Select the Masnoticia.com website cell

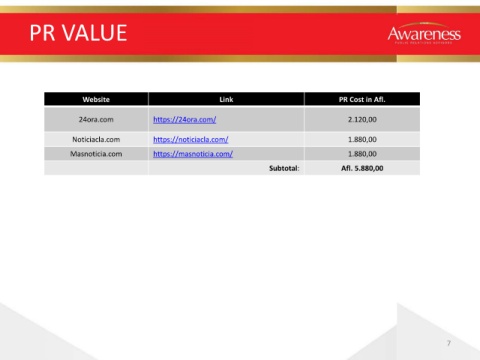point(96,154)
